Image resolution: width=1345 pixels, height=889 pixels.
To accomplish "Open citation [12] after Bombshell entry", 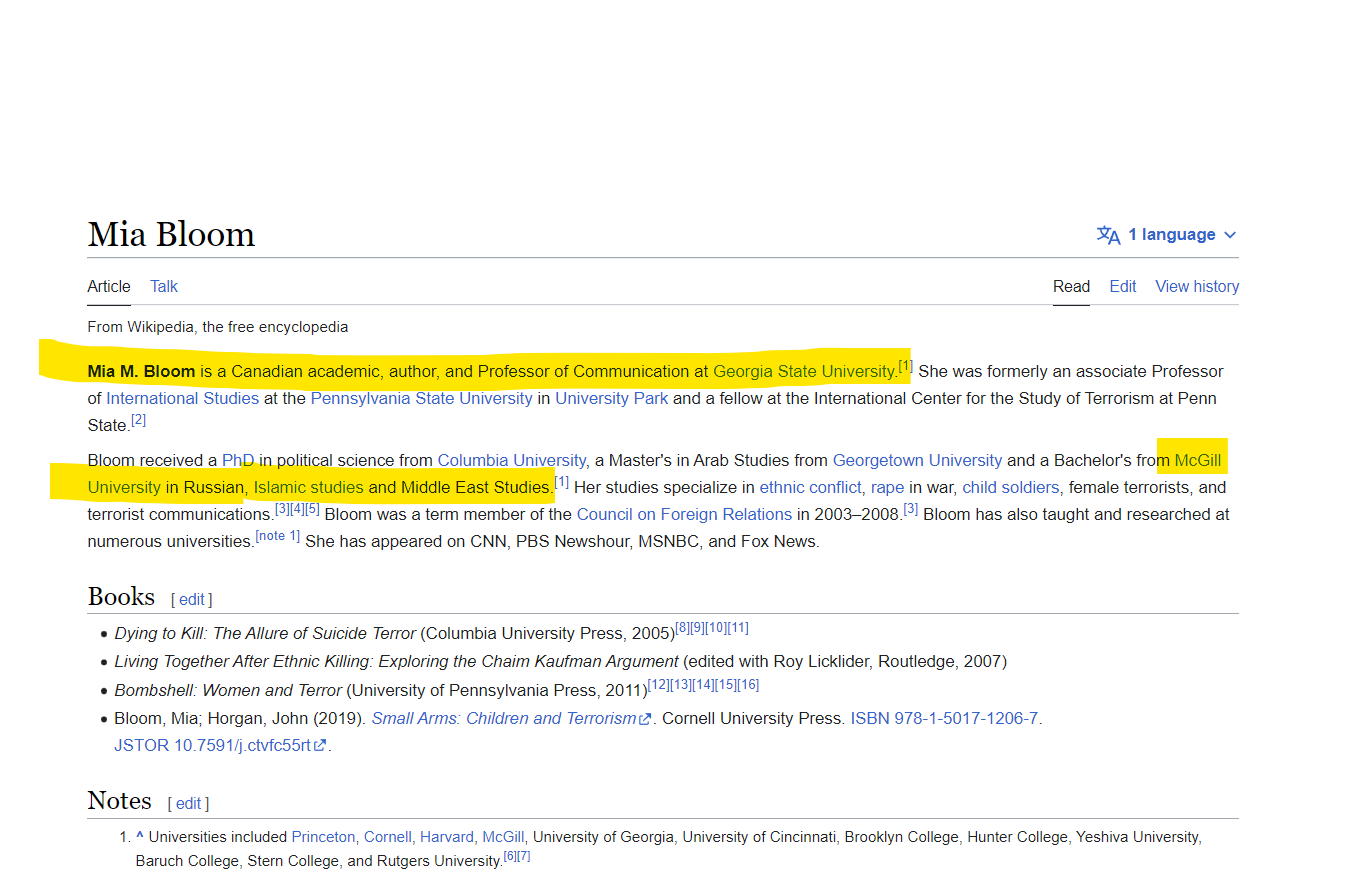I will [658, 685].
